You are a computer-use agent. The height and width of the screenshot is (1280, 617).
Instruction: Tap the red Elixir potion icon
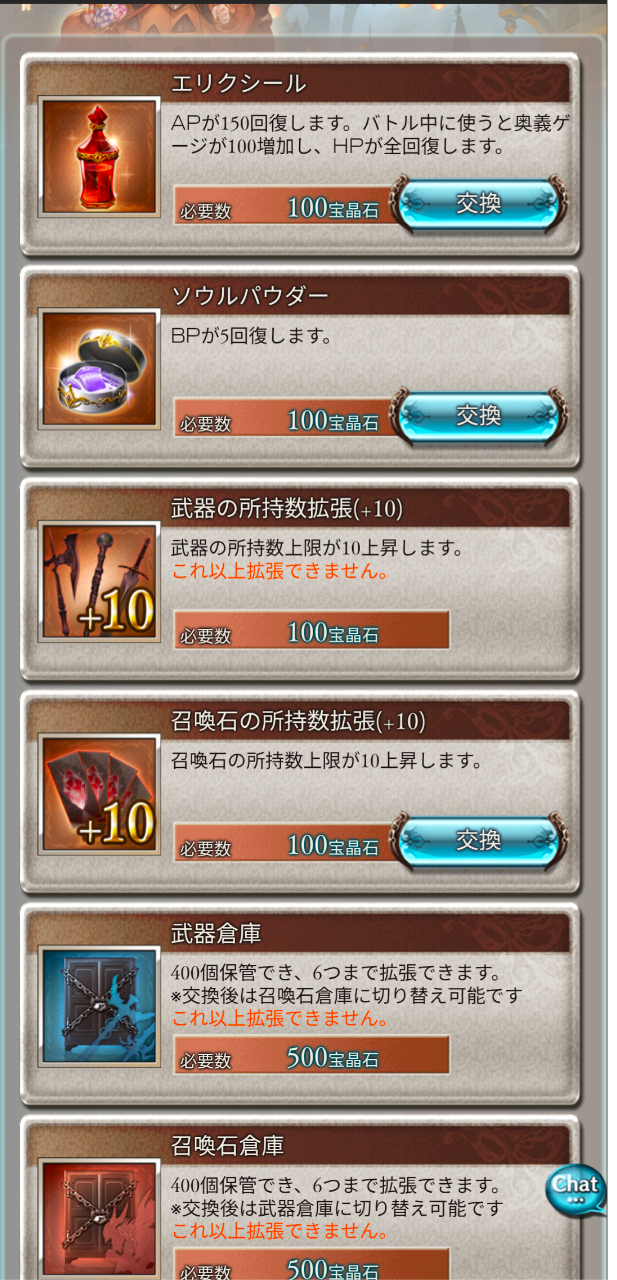pos(99,157)
